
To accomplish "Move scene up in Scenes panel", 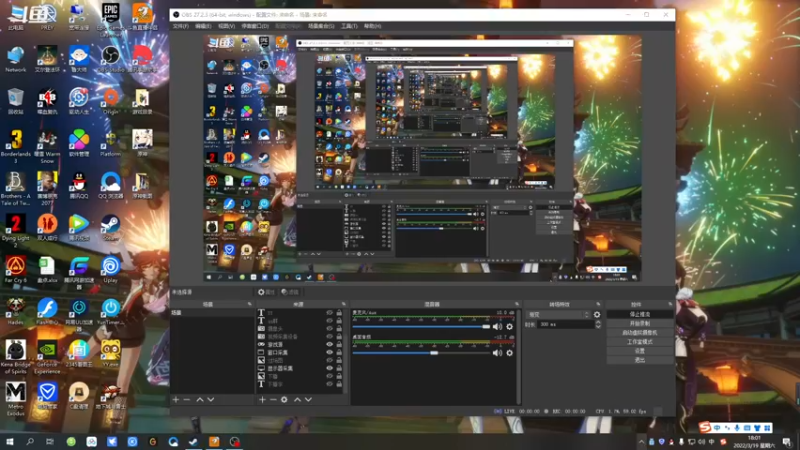I will click(x=200, y=399).
